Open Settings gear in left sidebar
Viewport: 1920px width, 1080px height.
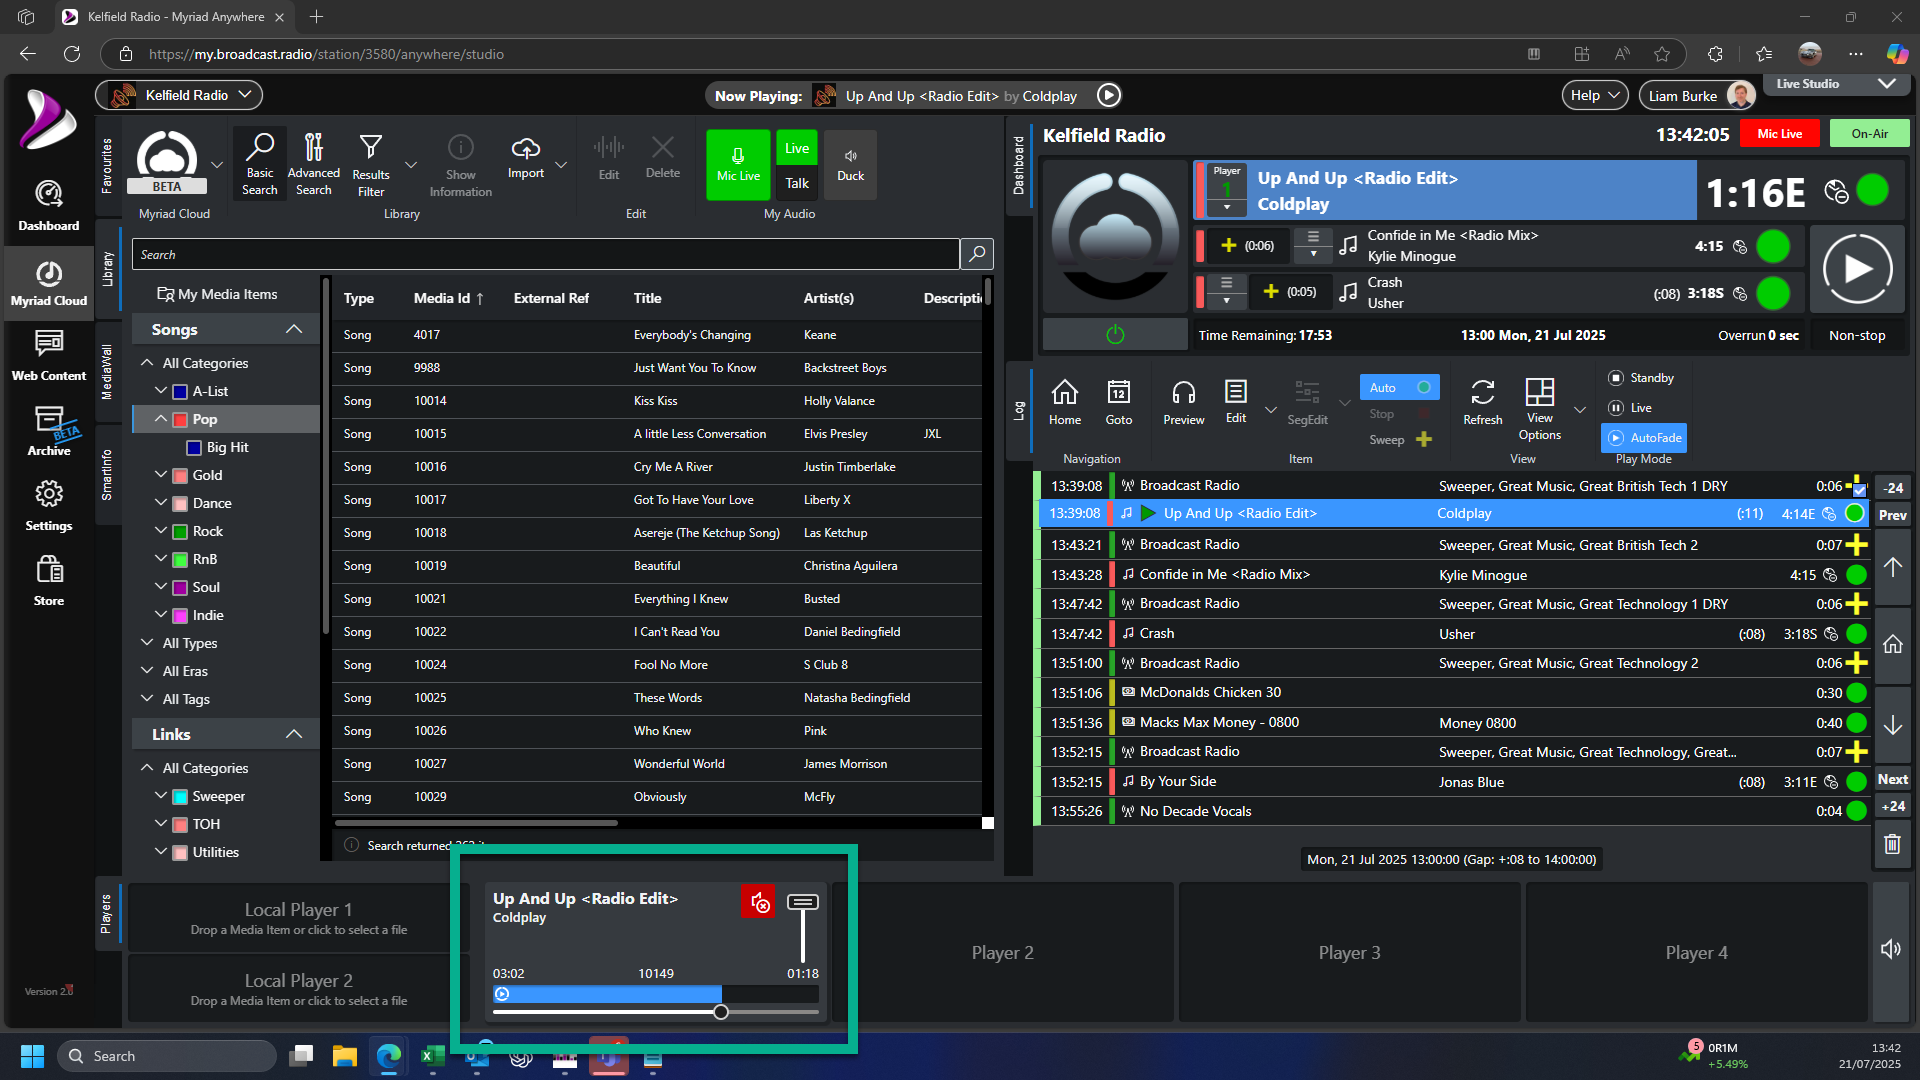[x=48, y=505]
